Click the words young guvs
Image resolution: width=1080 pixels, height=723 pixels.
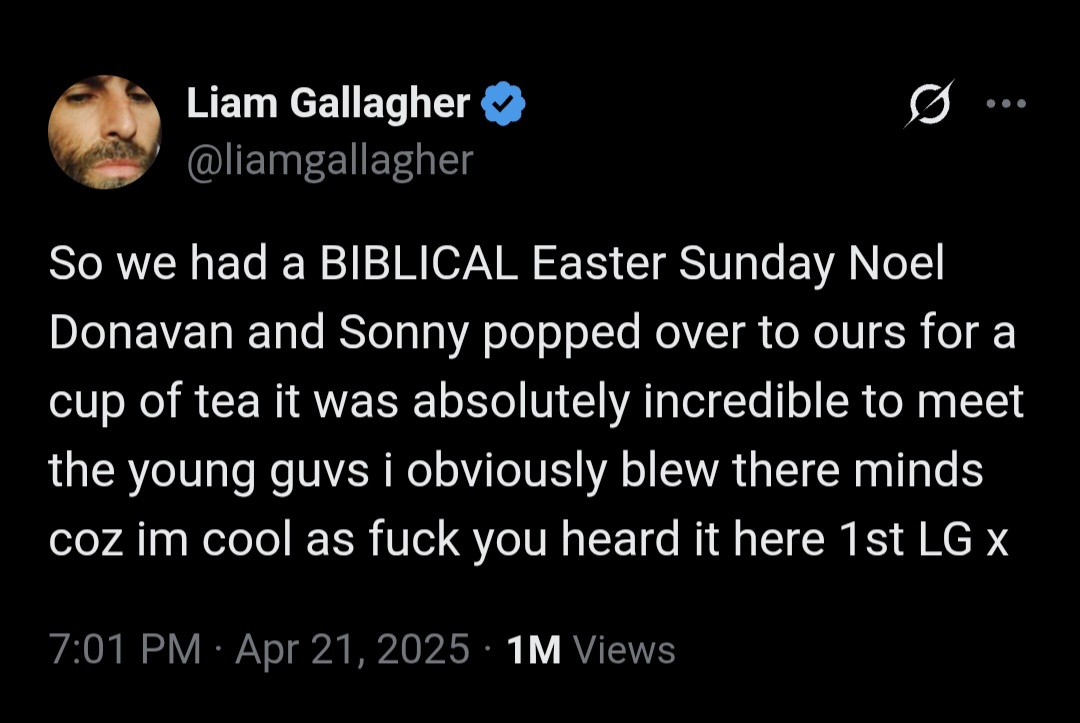[x=249, y=471]
